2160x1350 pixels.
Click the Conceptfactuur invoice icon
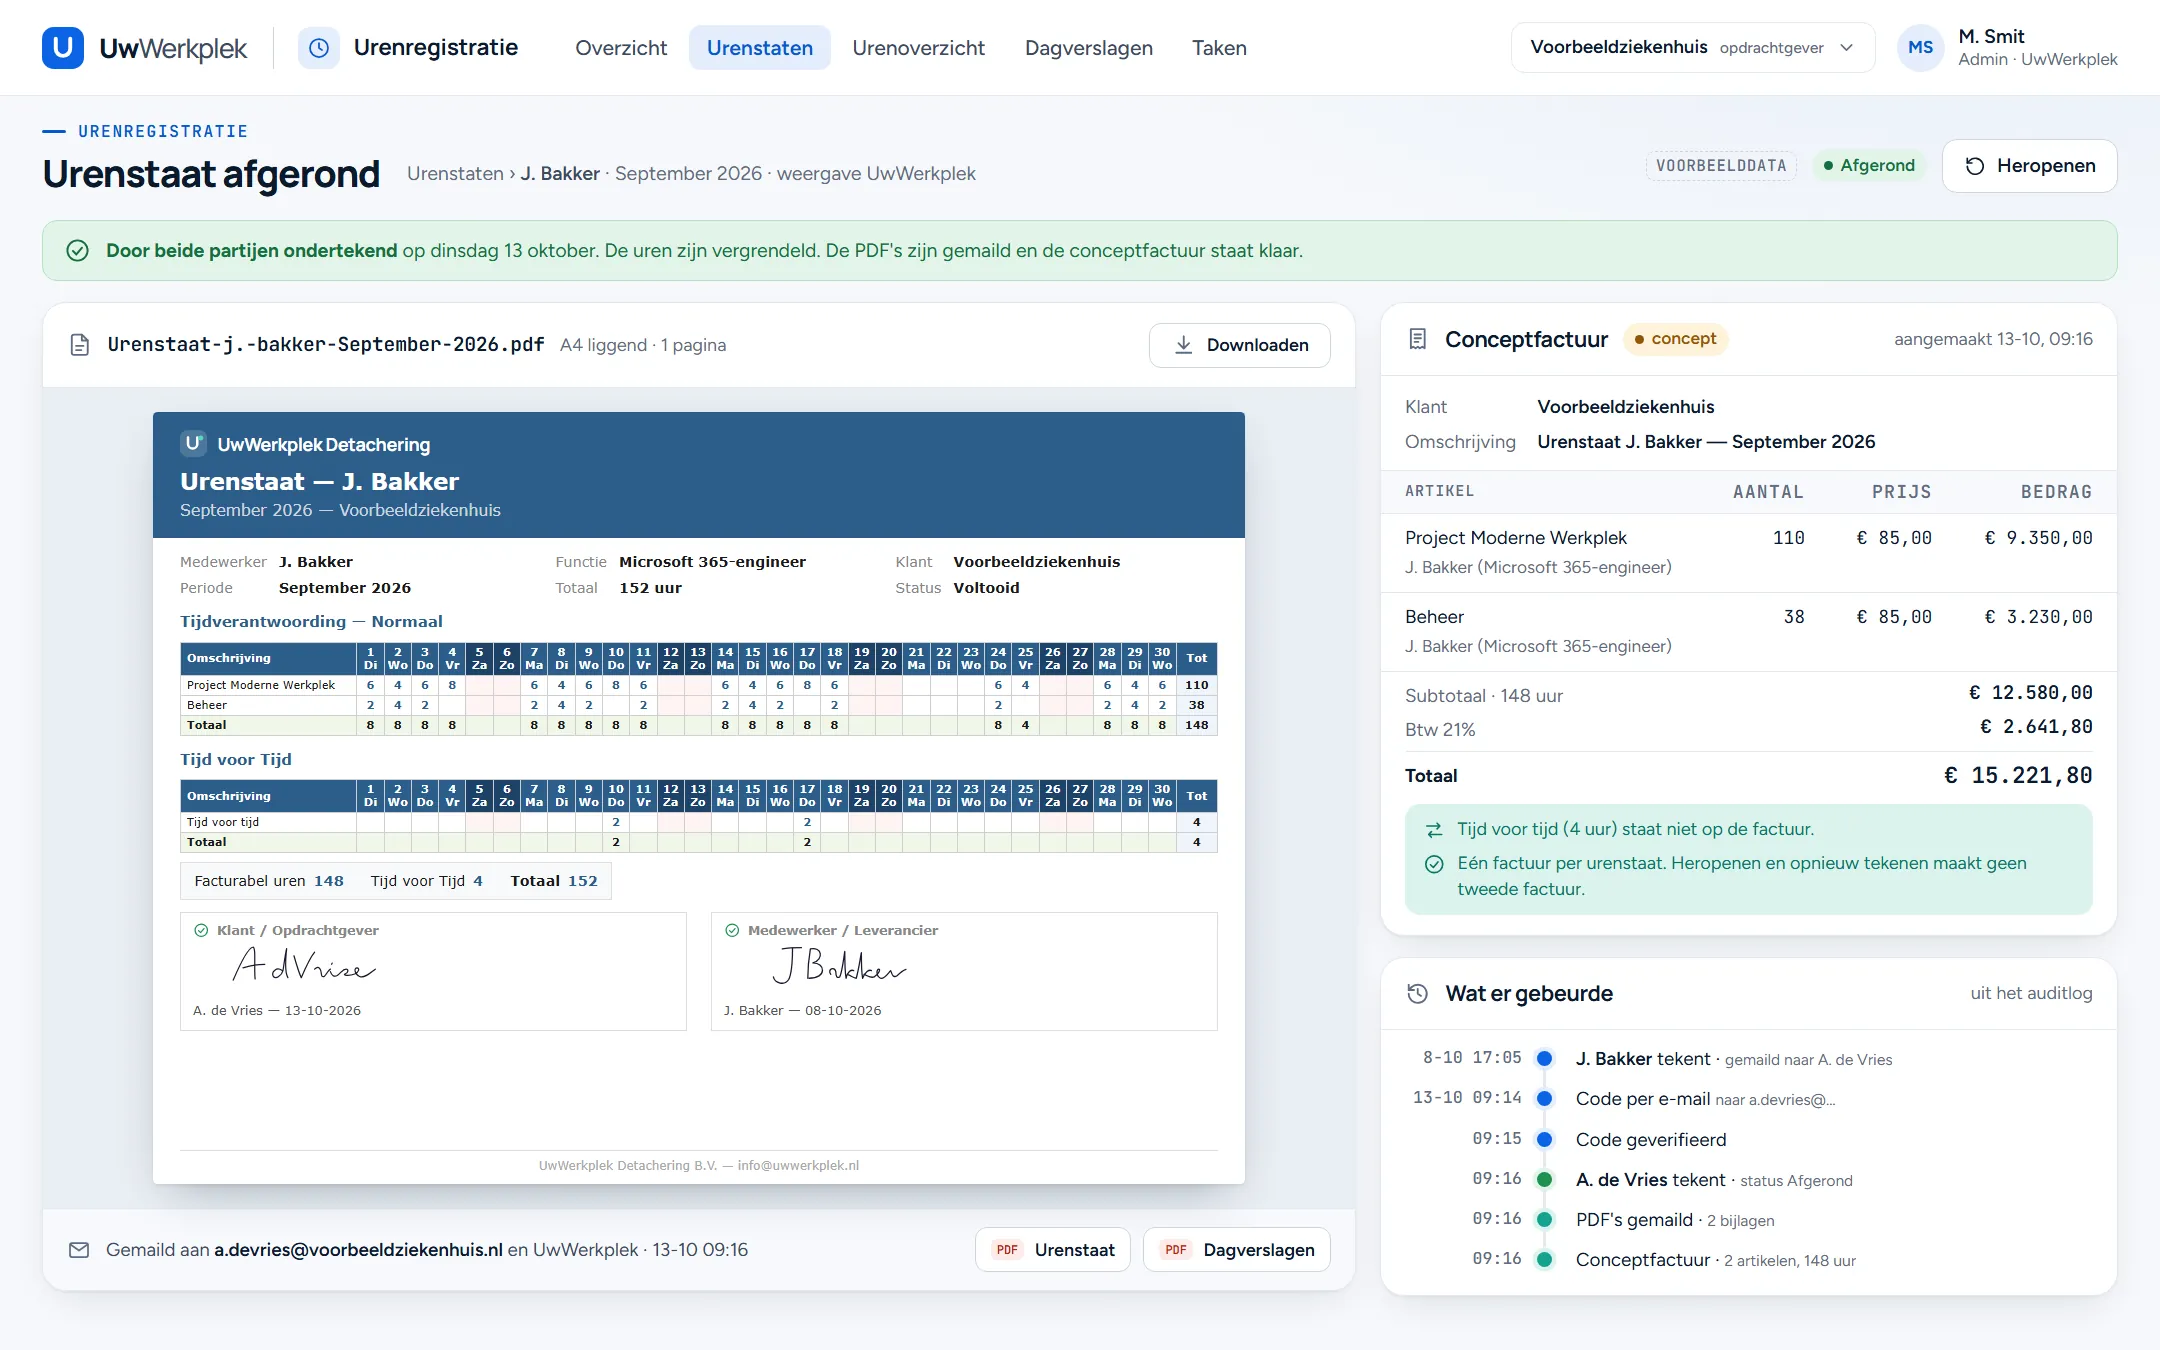[x=1417, y=339]
